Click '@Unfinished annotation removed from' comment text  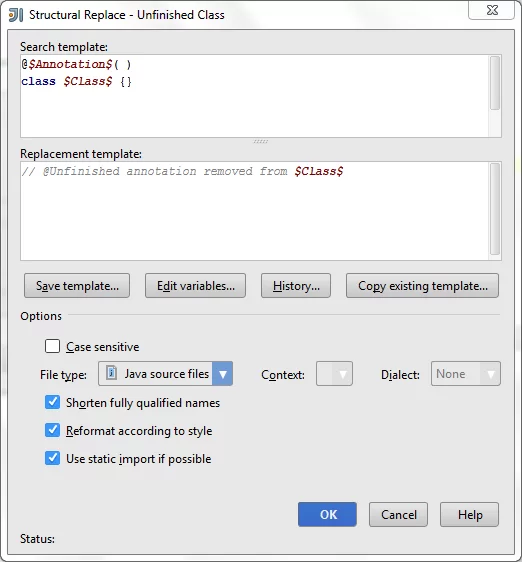(165, 171)
